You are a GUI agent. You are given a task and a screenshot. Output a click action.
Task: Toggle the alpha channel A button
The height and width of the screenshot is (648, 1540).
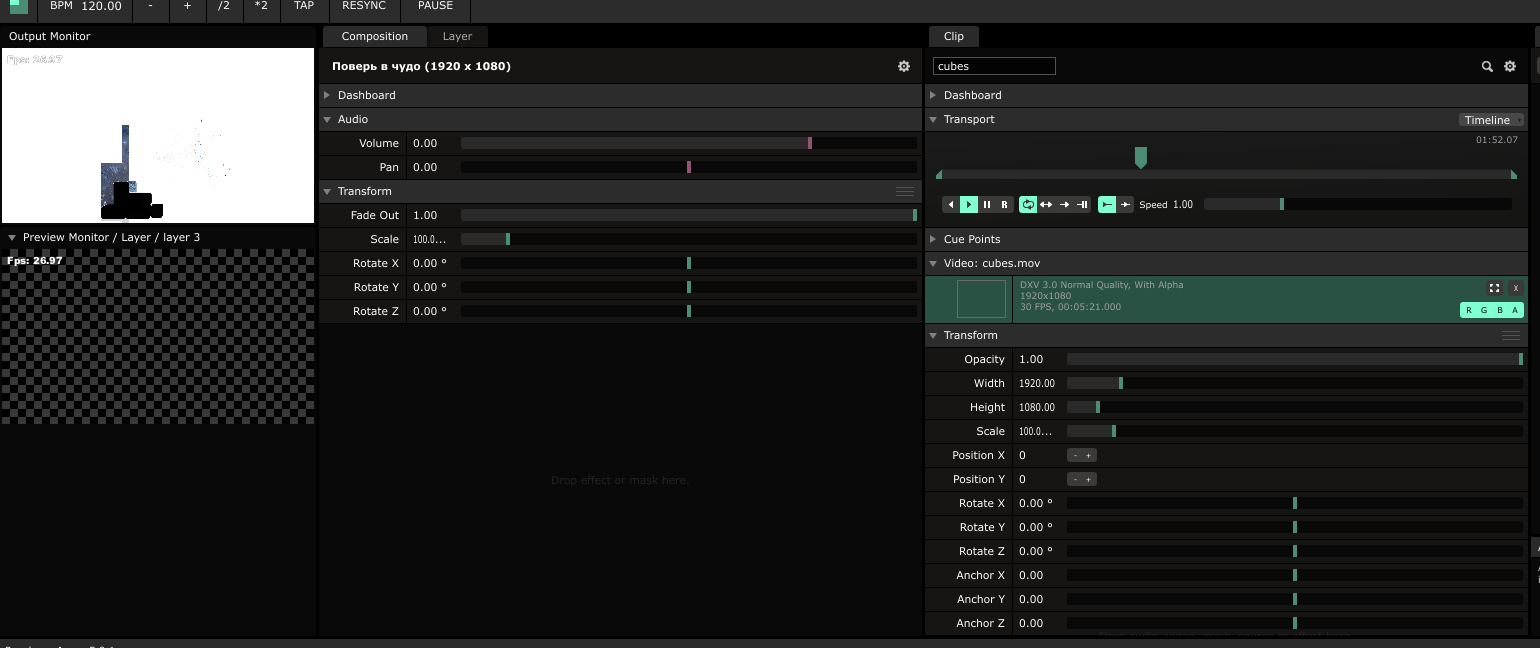pos(1515,311)
